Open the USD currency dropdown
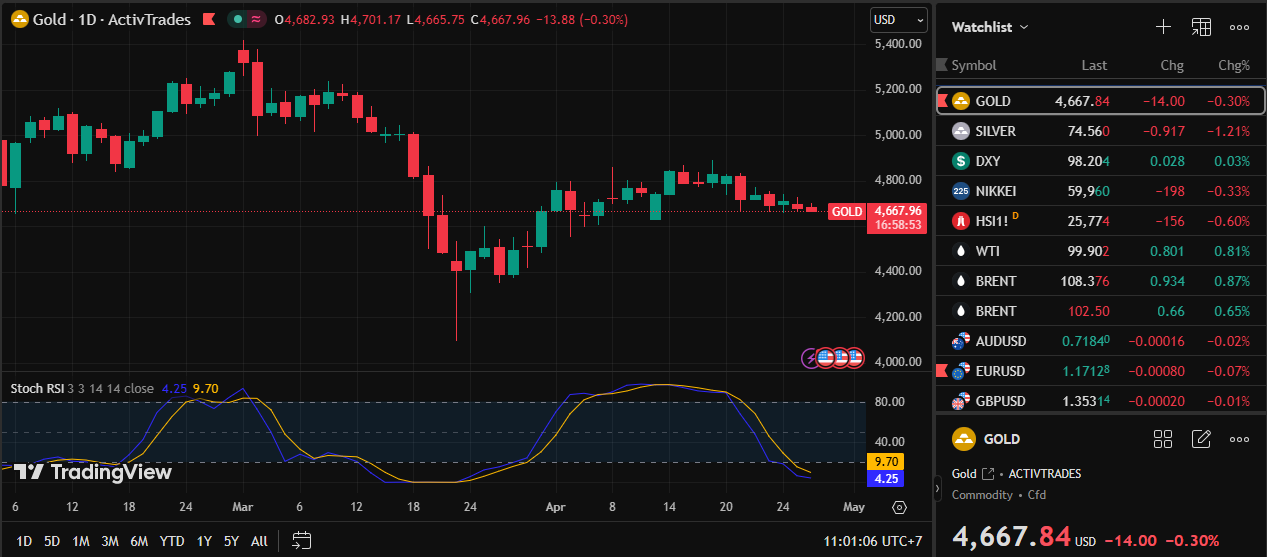 tap(899, 19)
